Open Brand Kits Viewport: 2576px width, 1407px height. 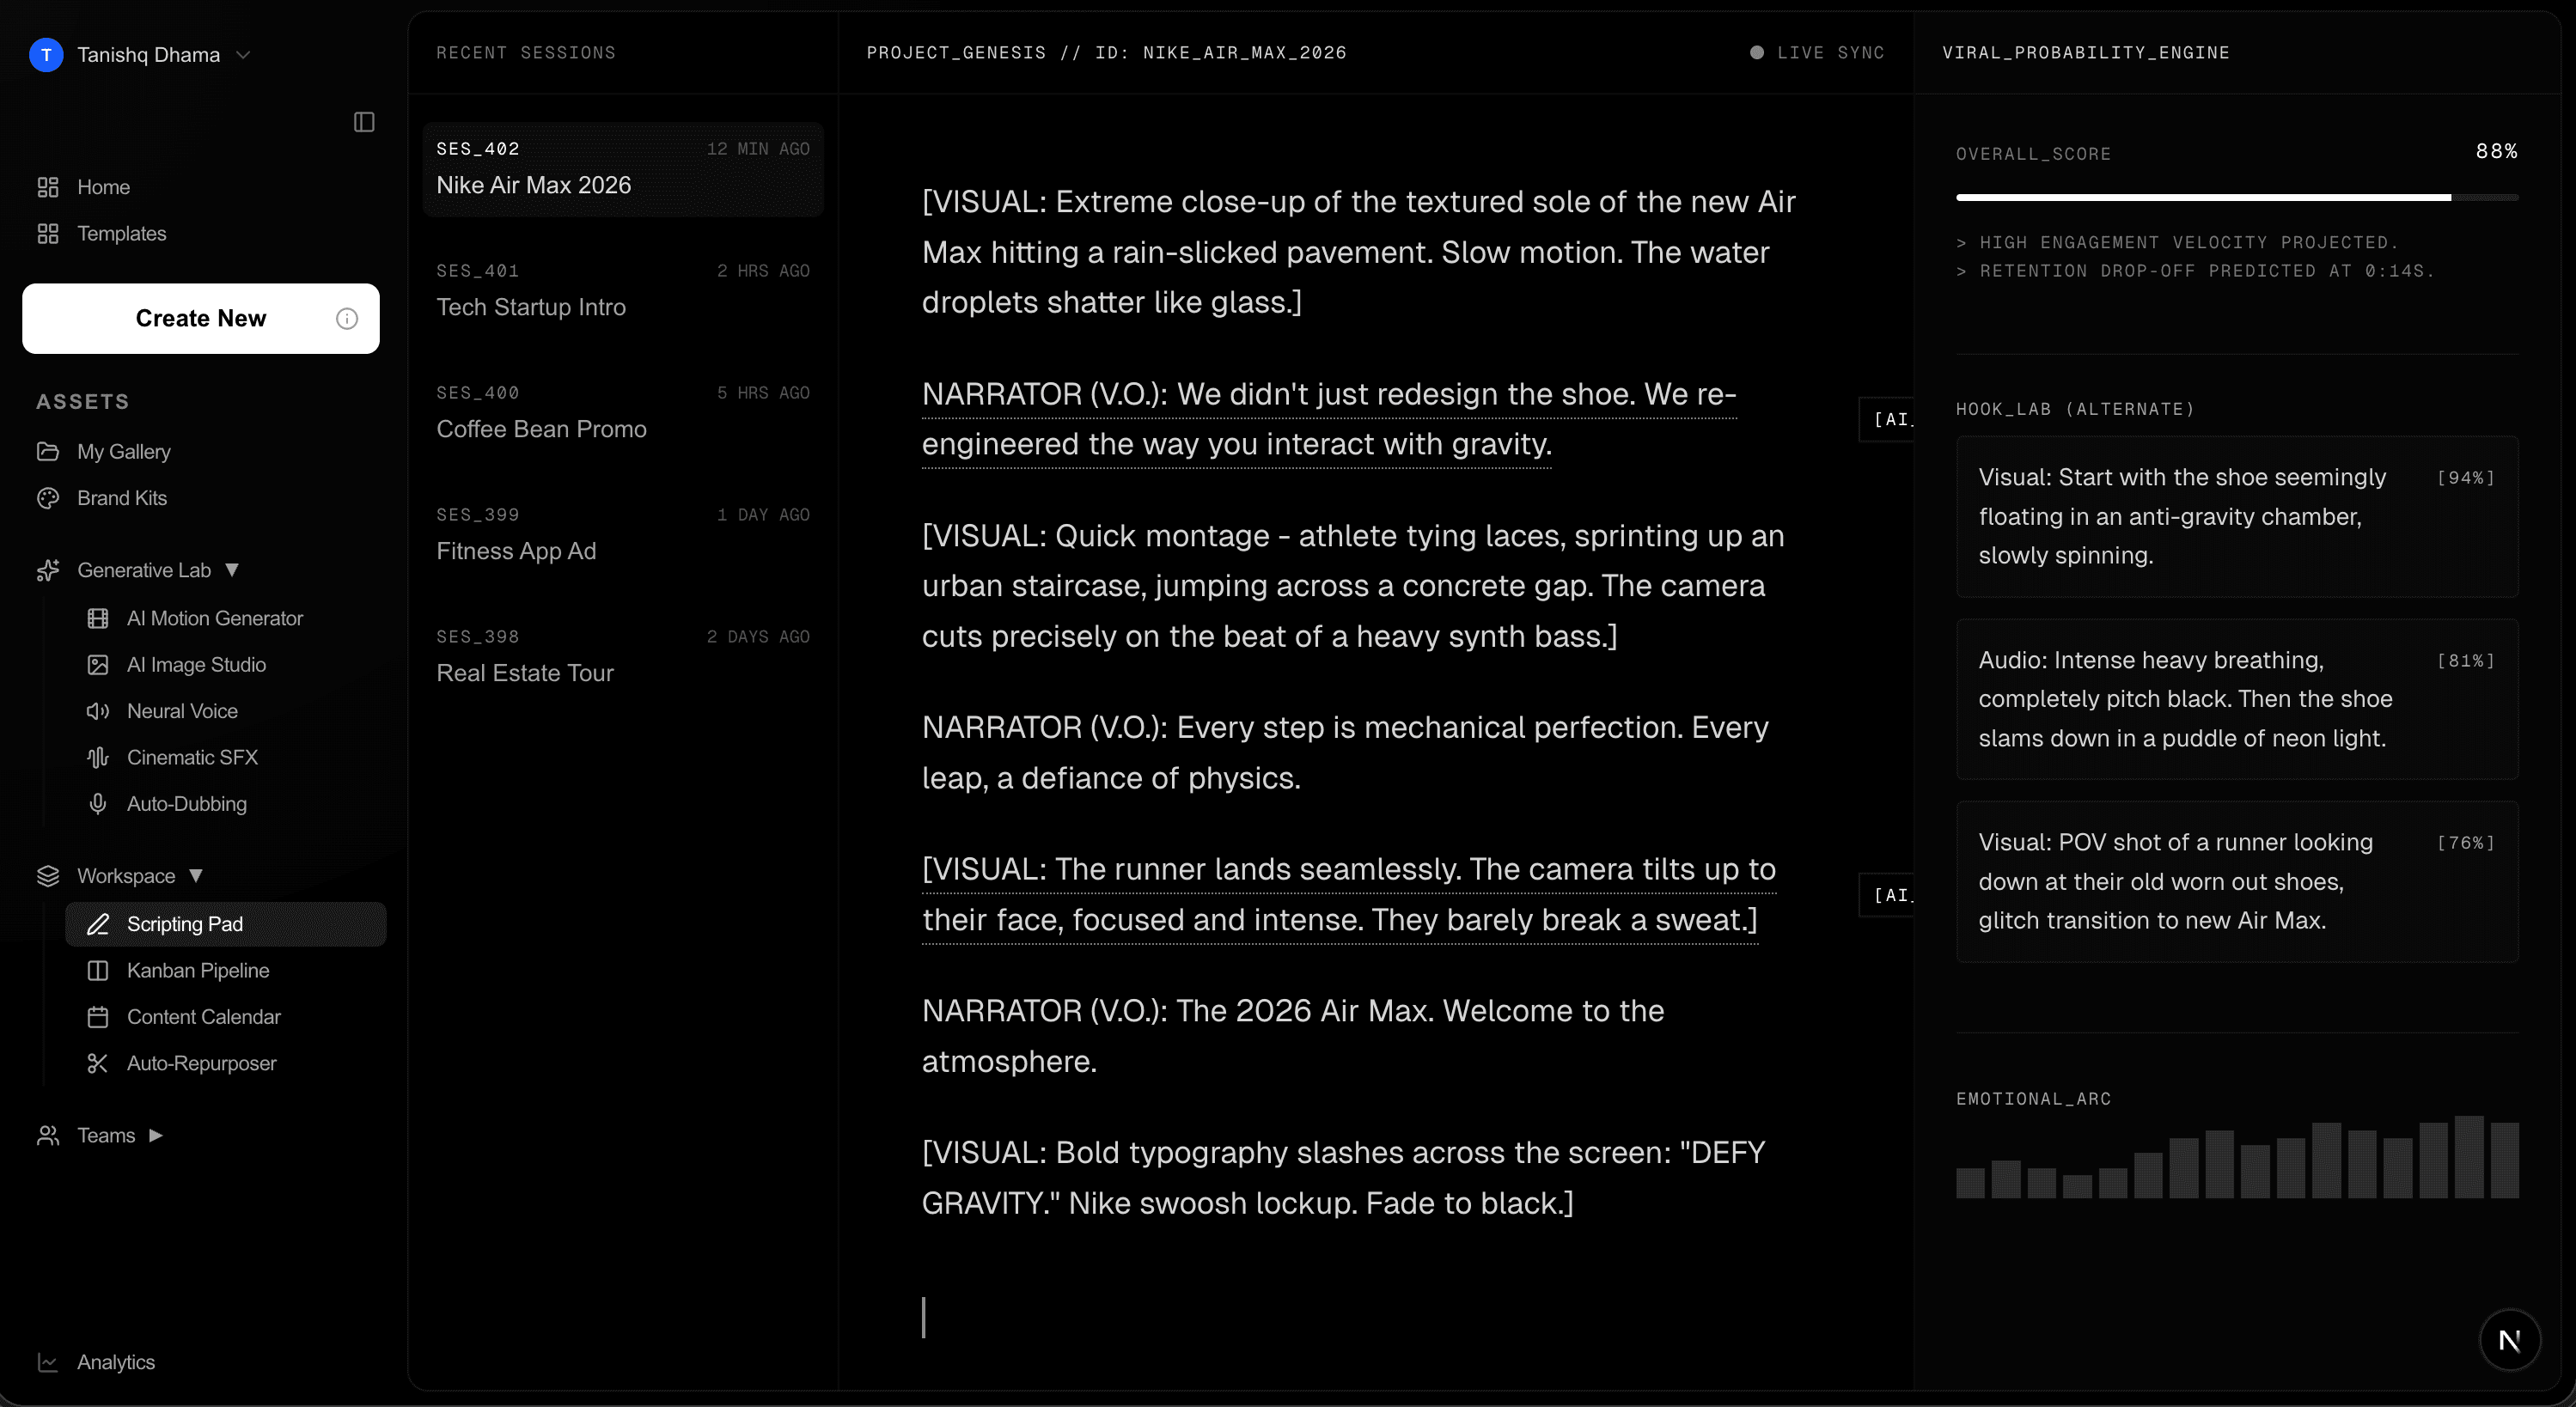tap(122, 498)
